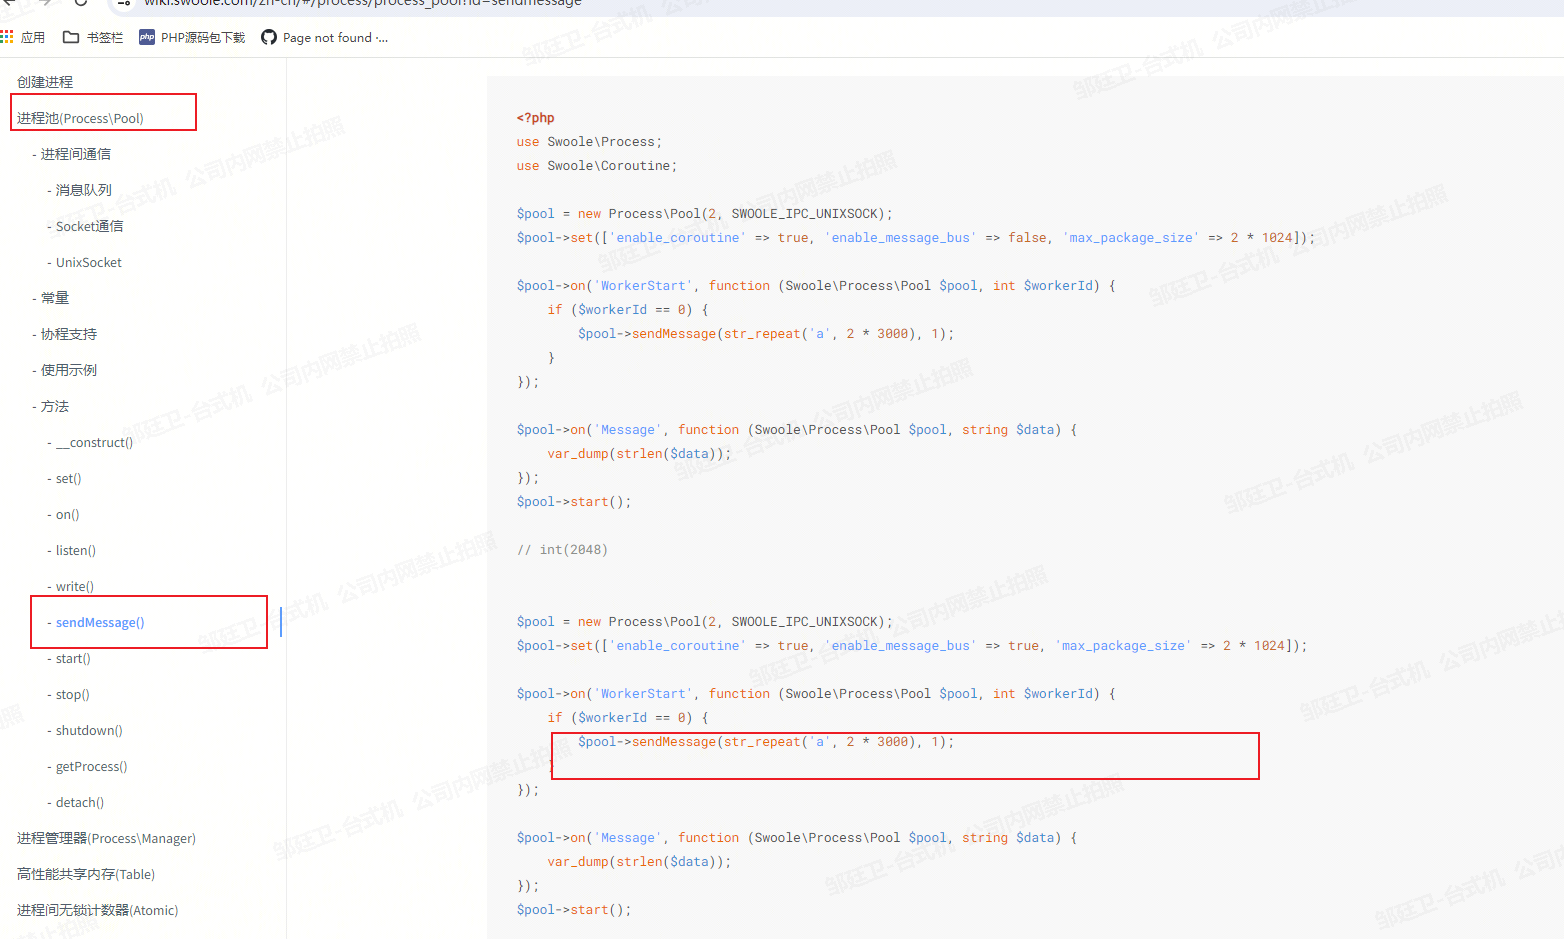Go to the 进程间通信 section
This screenshot has height=939, width=1564.
(x=75, y=154)
